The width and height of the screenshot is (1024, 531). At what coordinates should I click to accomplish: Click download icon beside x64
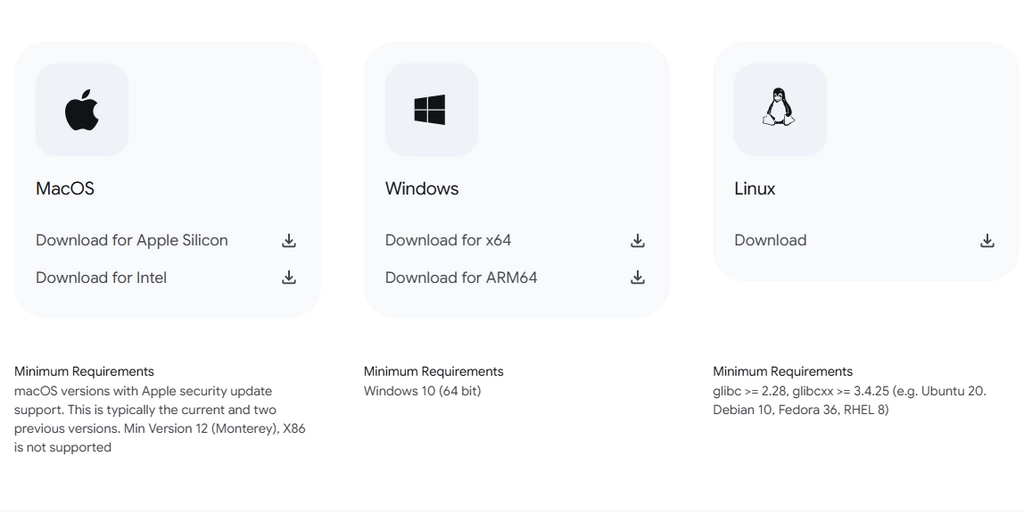[637, 240]
